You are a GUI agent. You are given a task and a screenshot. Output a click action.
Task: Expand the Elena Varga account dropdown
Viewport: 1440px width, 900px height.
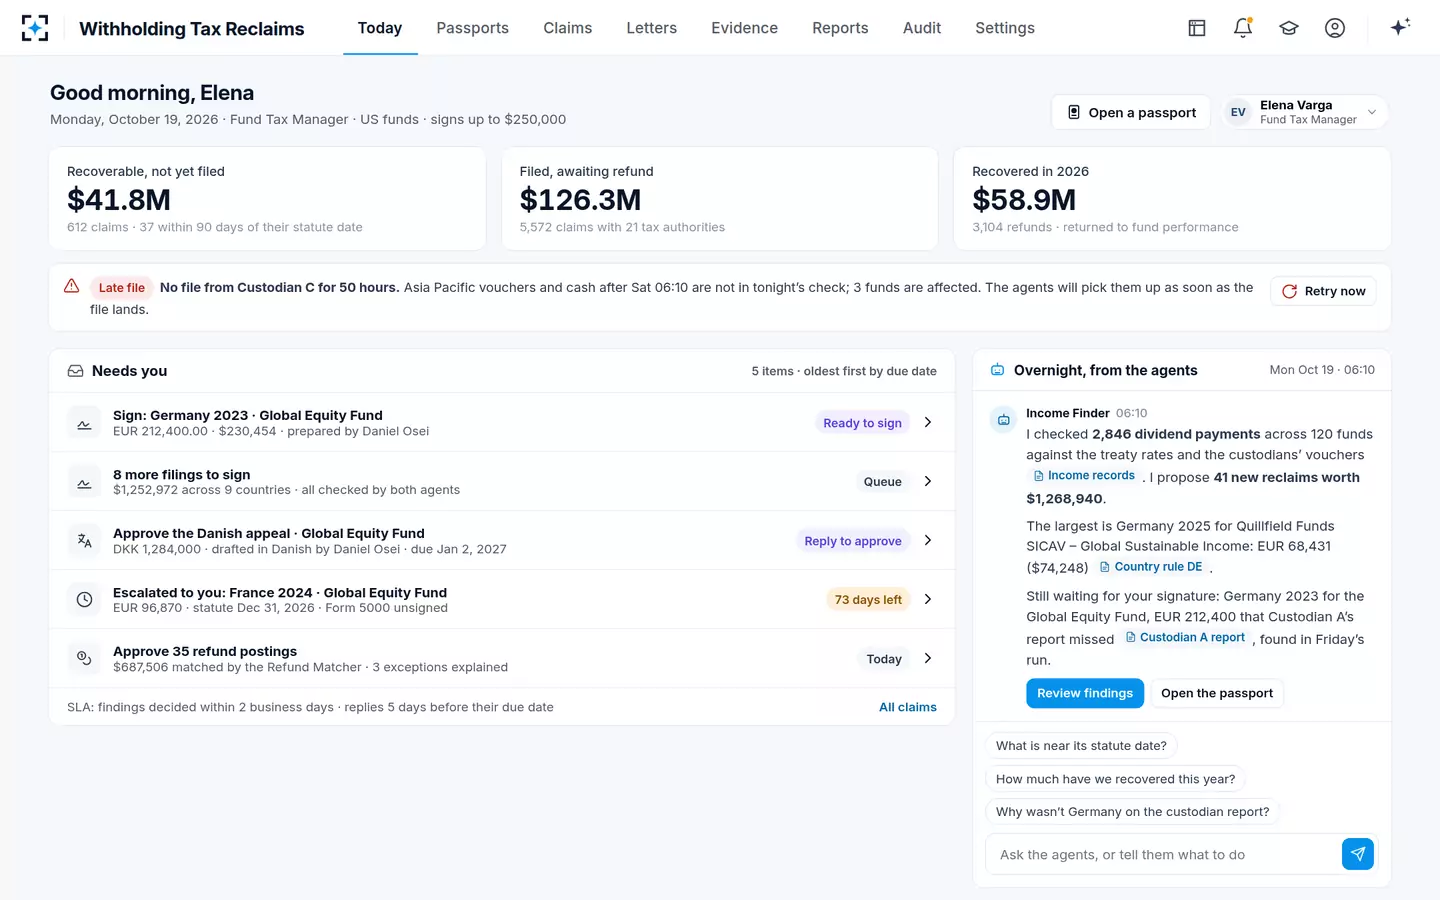(1305, 112)
